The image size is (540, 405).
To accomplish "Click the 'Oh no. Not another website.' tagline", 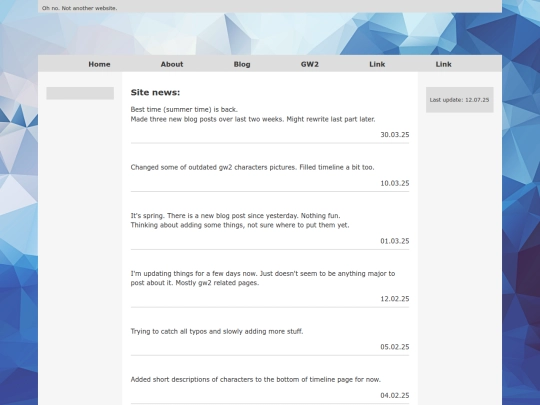I will (80, 8).
